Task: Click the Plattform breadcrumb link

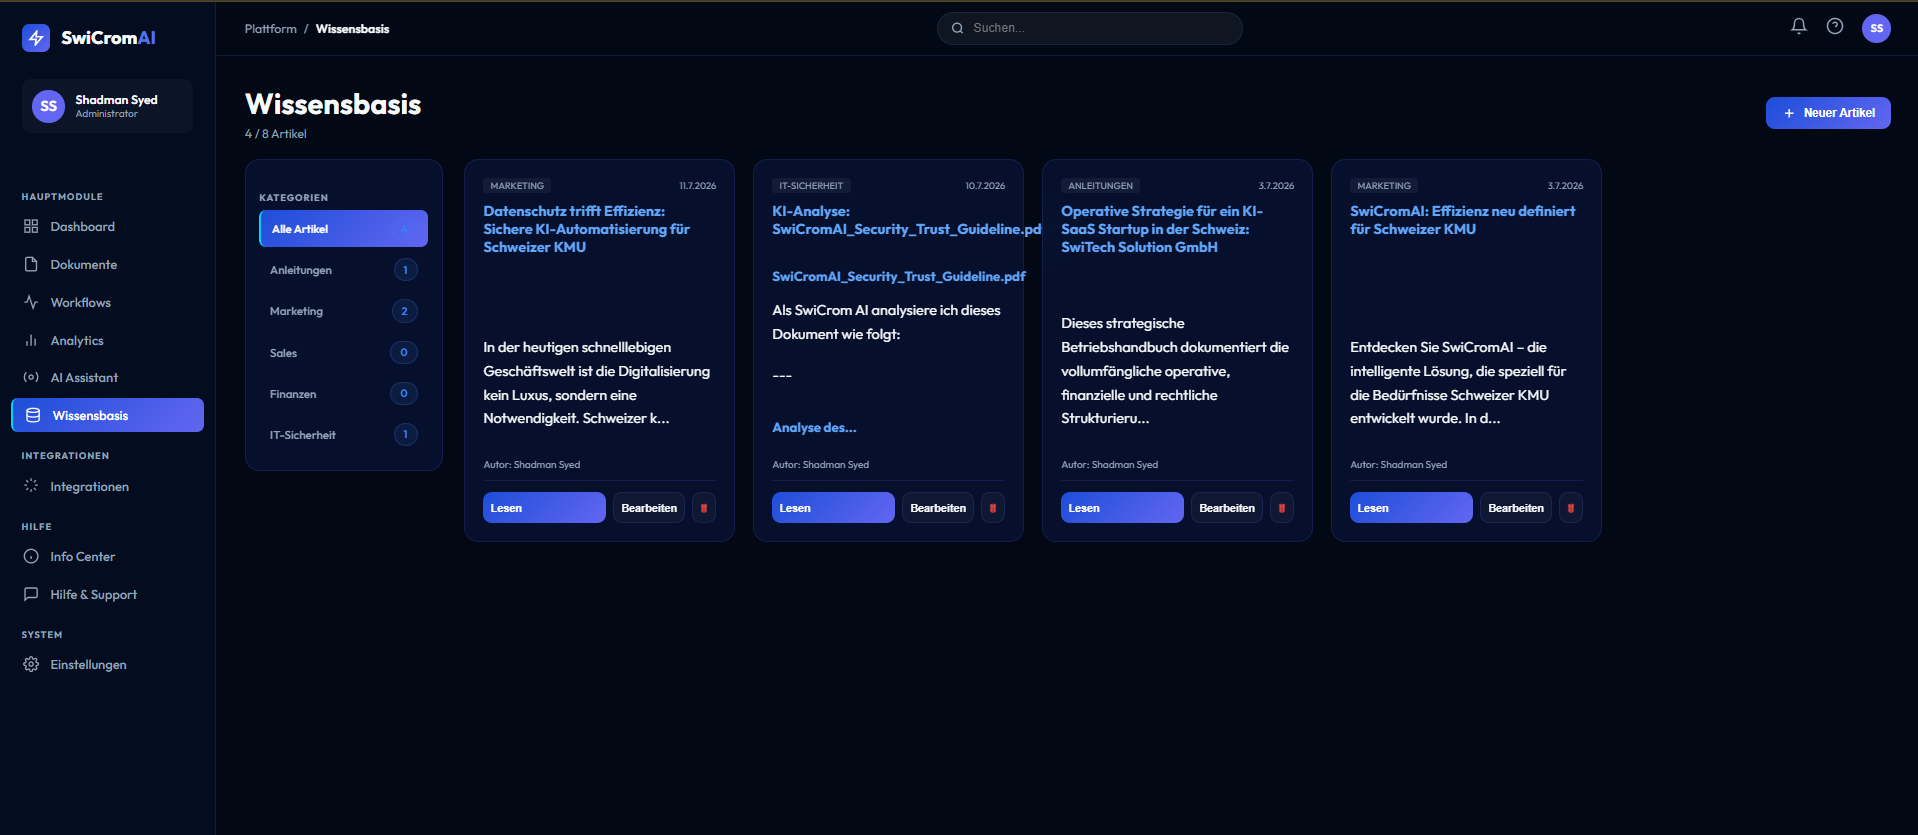Action: tap(271, 29)
